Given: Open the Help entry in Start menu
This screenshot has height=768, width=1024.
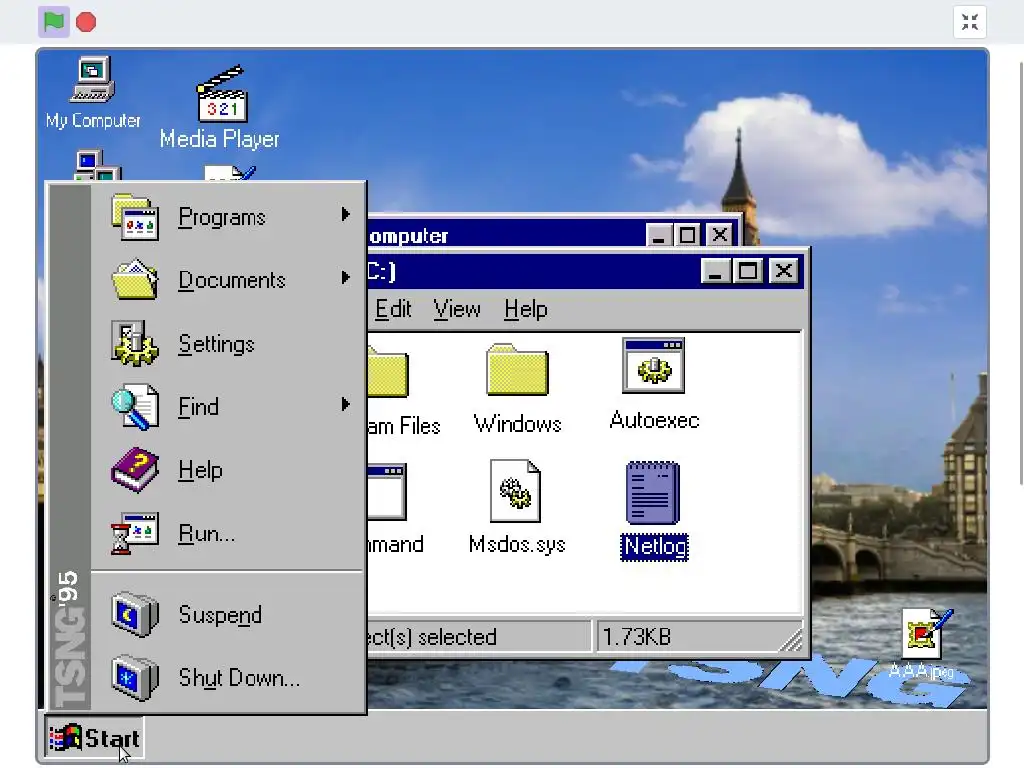Looking at the screenshot, I should (229, 470).
